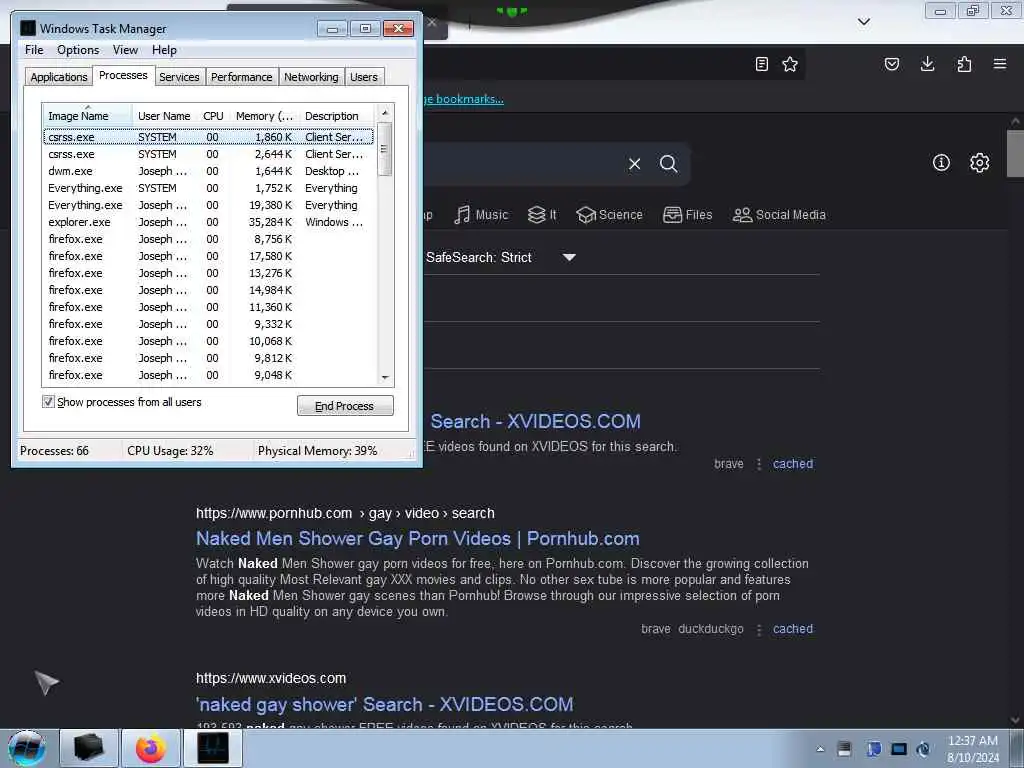Switch to Networking tab
The height and width of the screenshot is (768, 1024).
click(x=311, y=76)
